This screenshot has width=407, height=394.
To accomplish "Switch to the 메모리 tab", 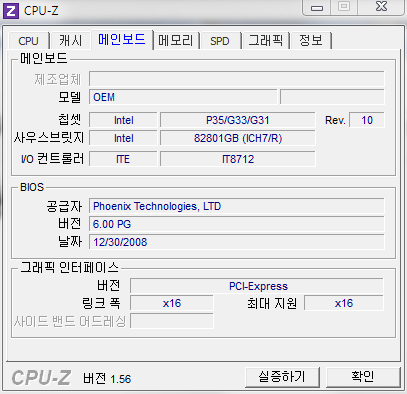I will tap(176, 41).
